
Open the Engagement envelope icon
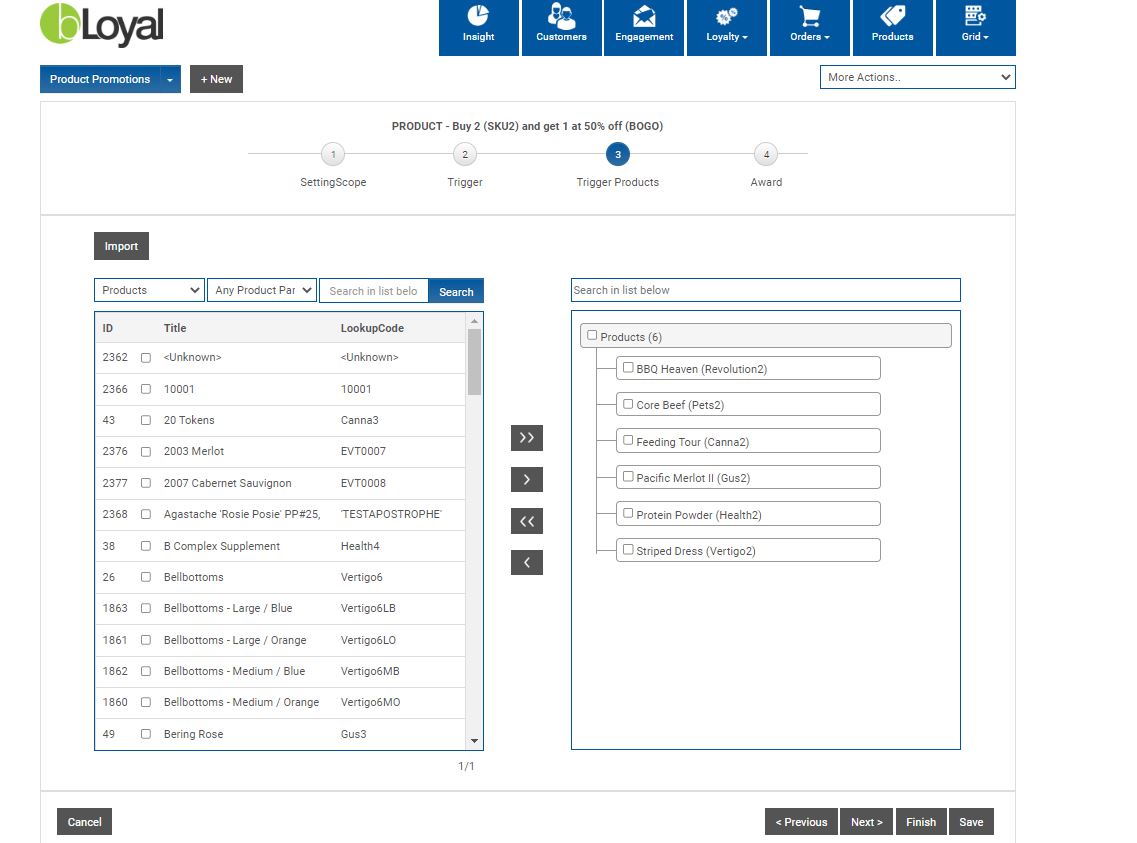644,17
